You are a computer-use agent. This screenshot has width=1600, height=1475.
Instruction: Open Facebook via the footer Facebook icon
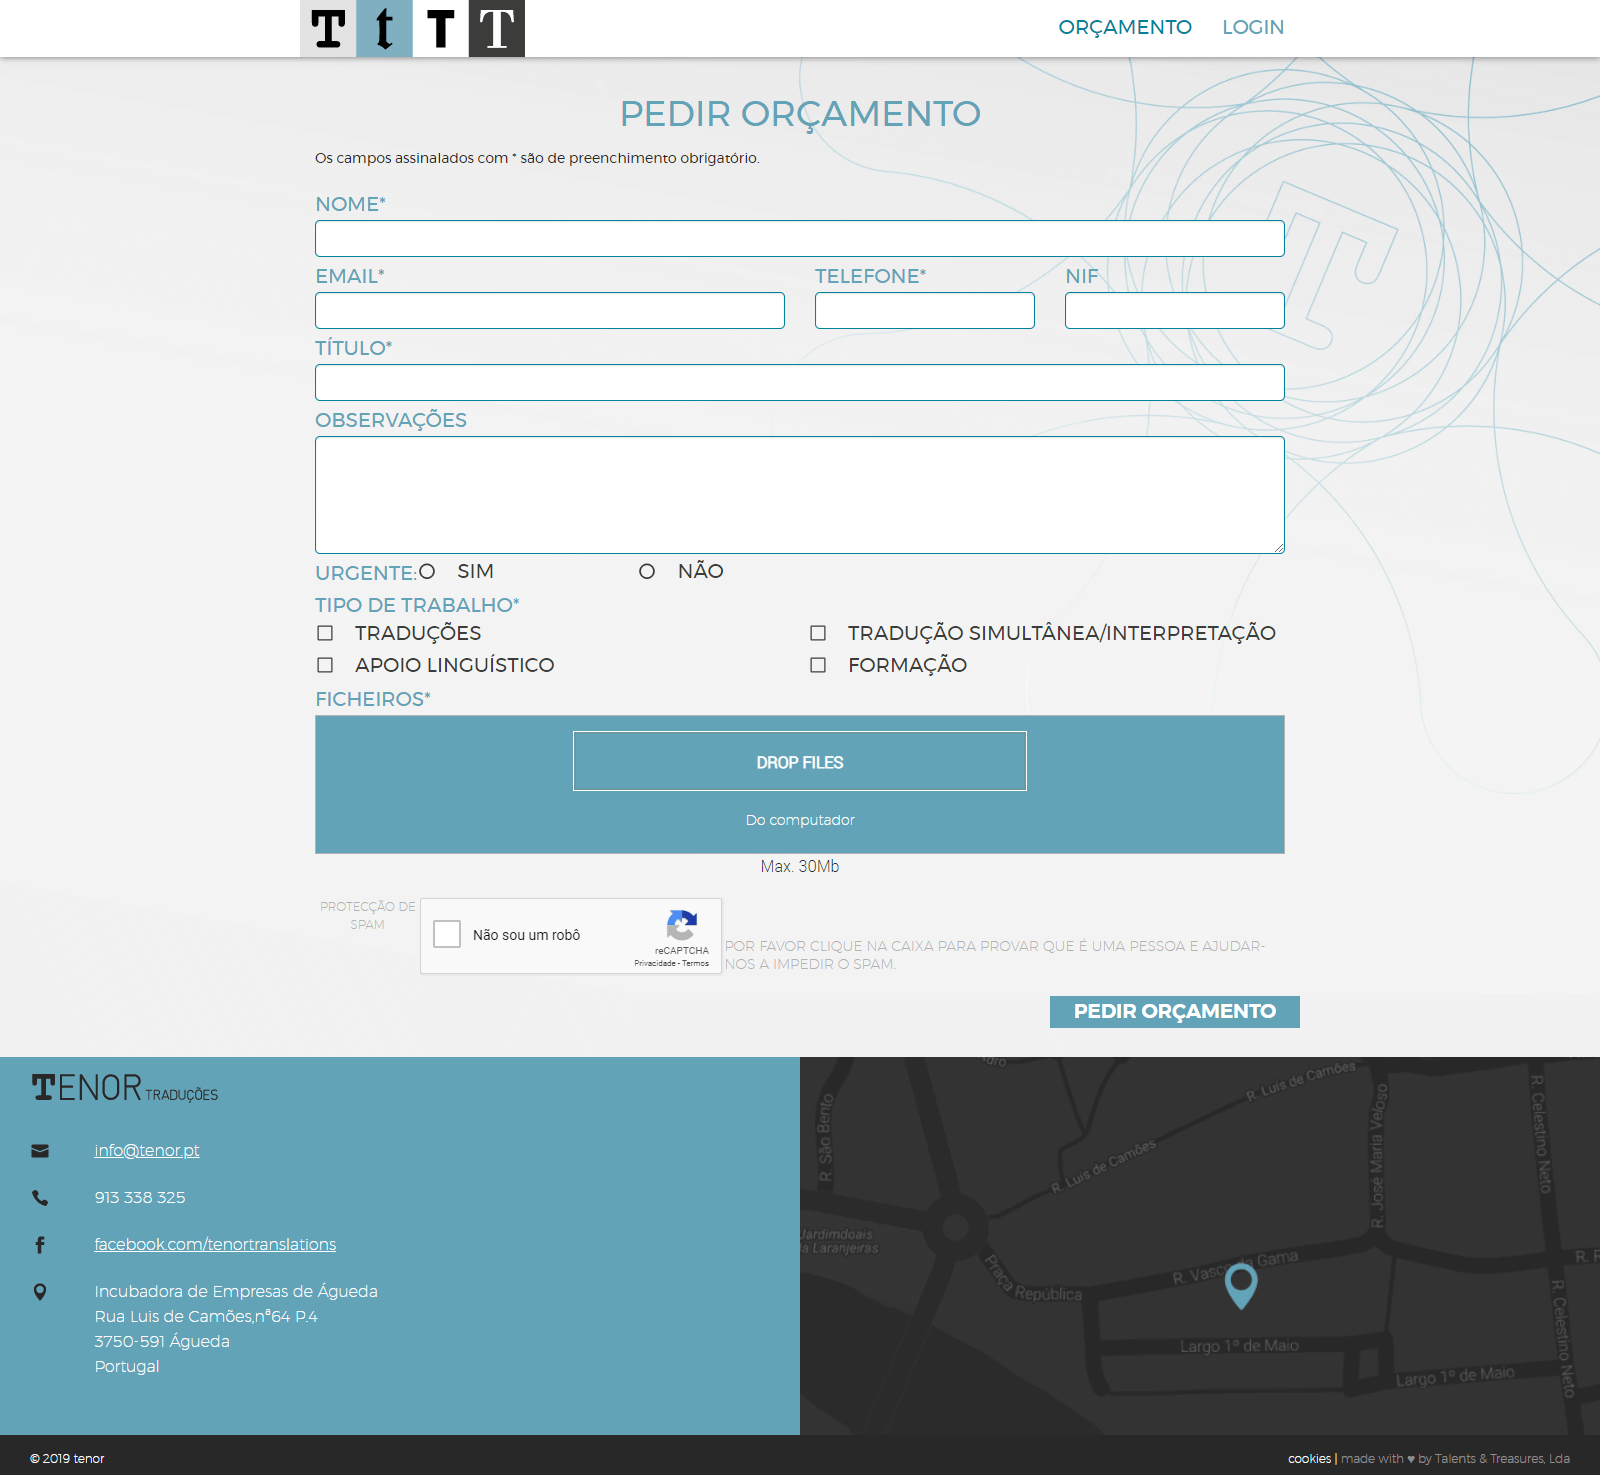tap(40, 1245)
